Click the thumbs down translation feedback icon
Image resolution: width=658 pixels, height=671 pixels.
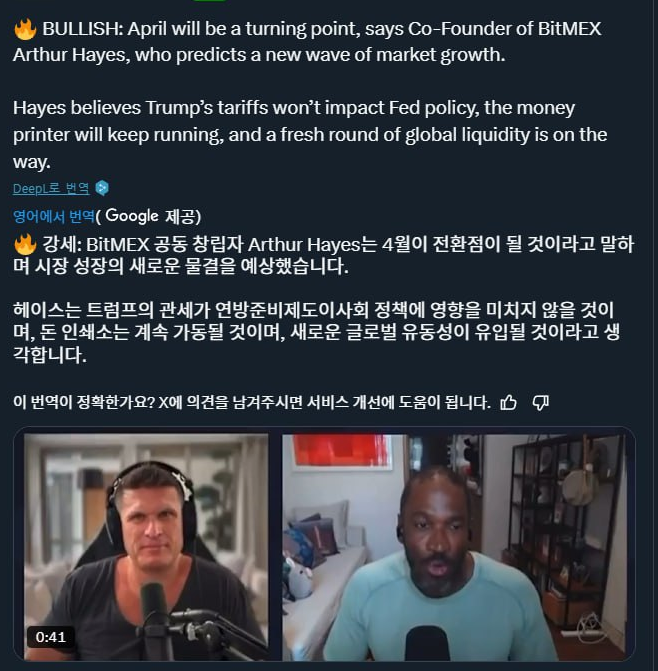(541, 402)
